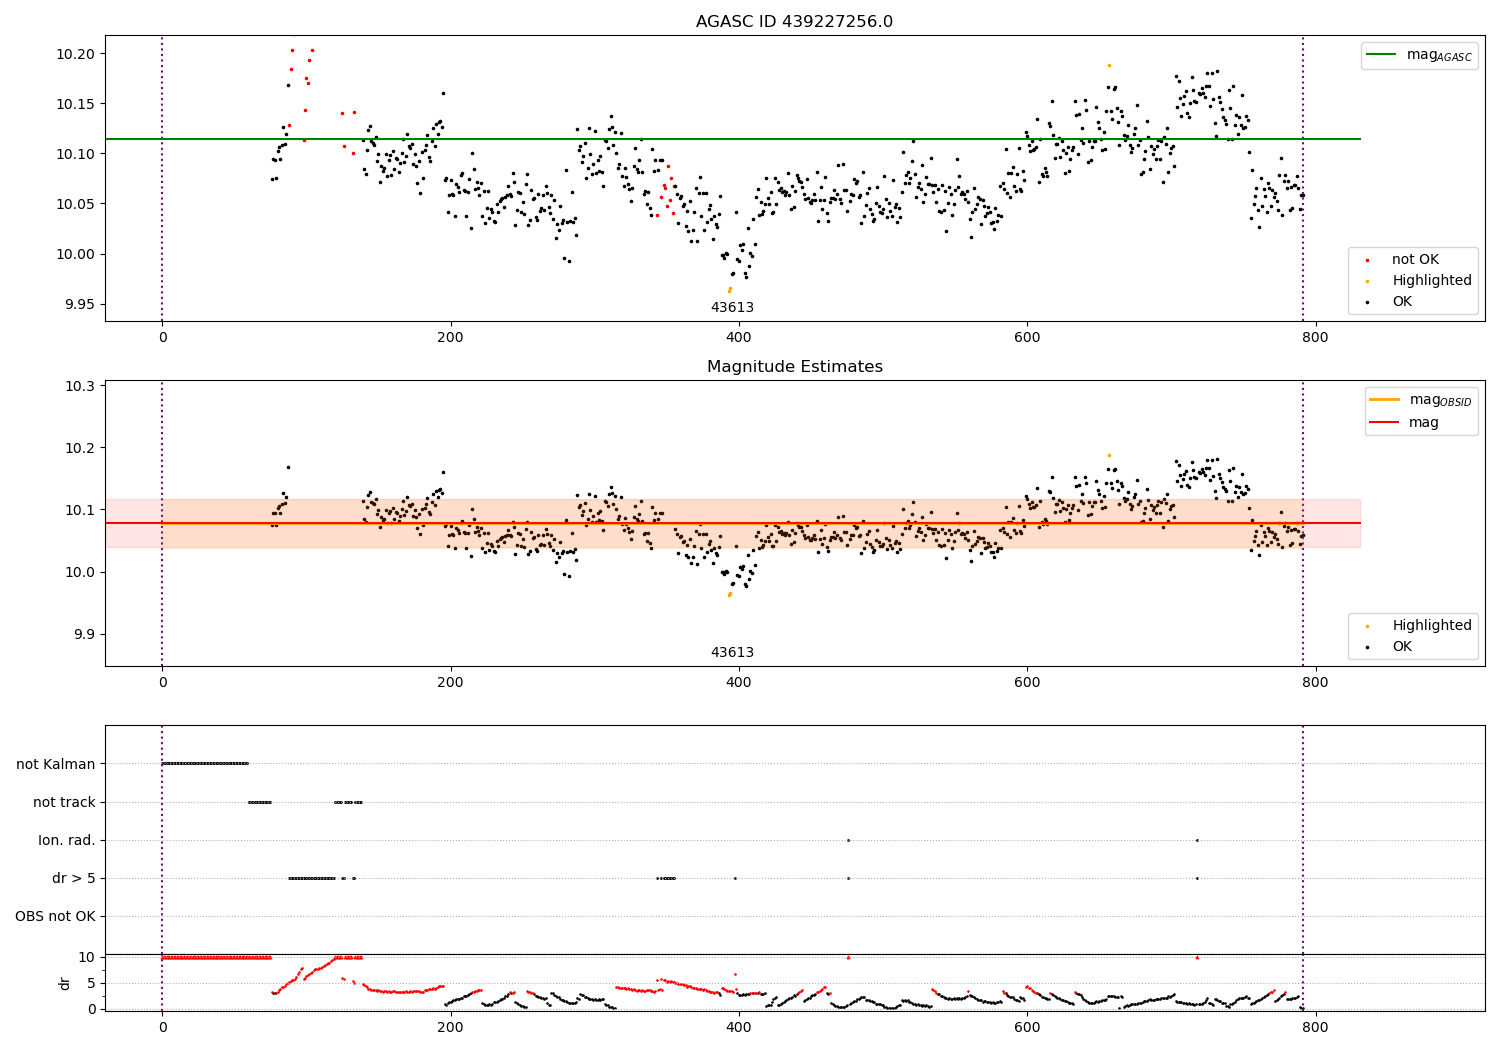Click x-axis tick '800' under top plot
The image size is (1500, 1050).
pyautogui.click(x=1315, y=337)
